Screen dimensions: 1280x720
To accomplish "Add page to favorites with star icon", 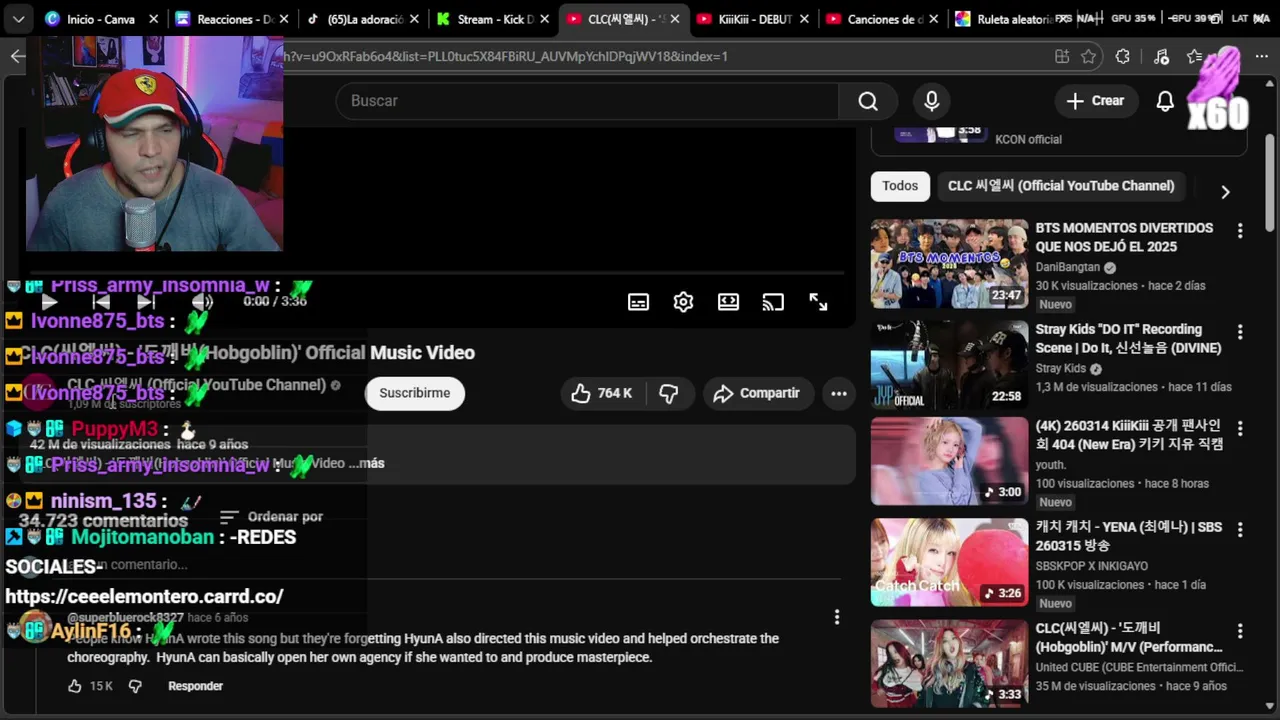I will (x=1089, y=57).
